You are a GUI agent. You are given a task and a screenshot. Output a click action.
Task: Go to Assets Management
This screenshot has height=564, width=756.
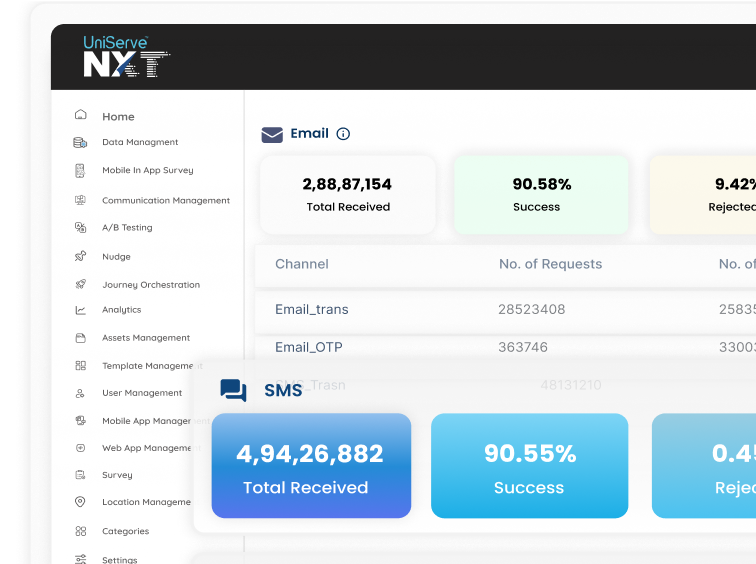[x=146, y=338]
